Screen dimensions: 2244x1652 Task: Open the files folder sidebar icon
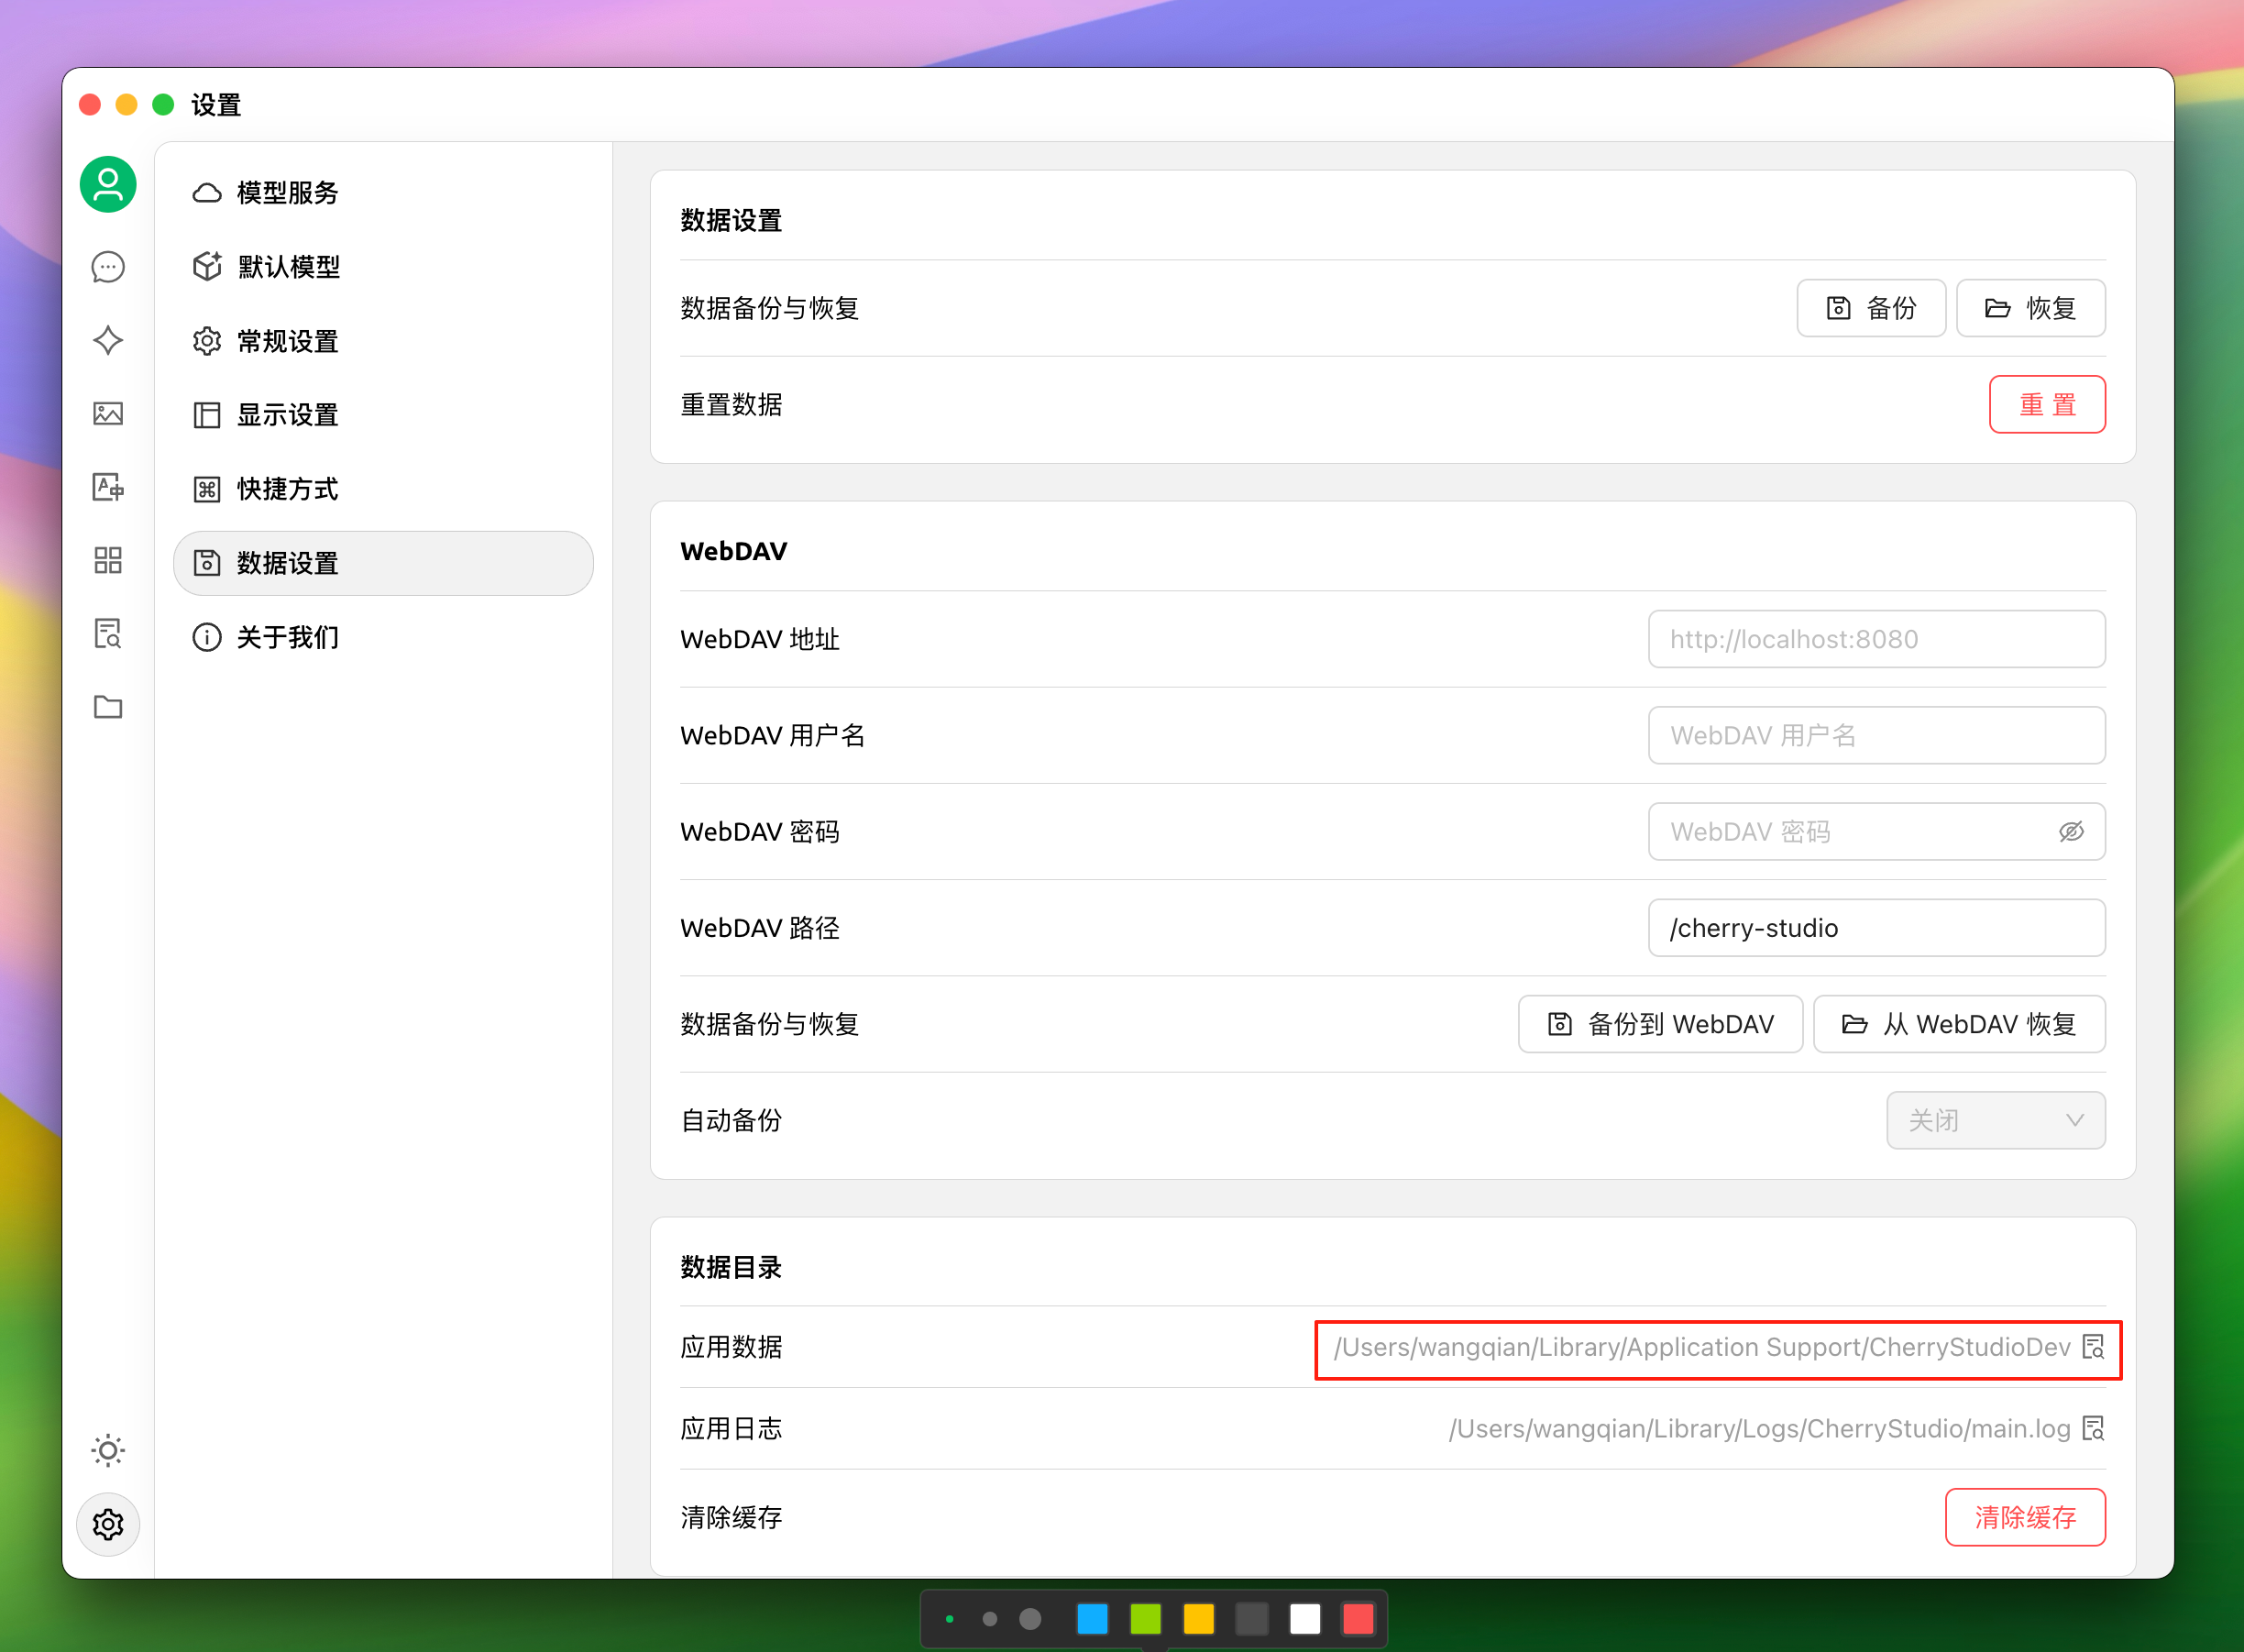(x=108, y=707)
